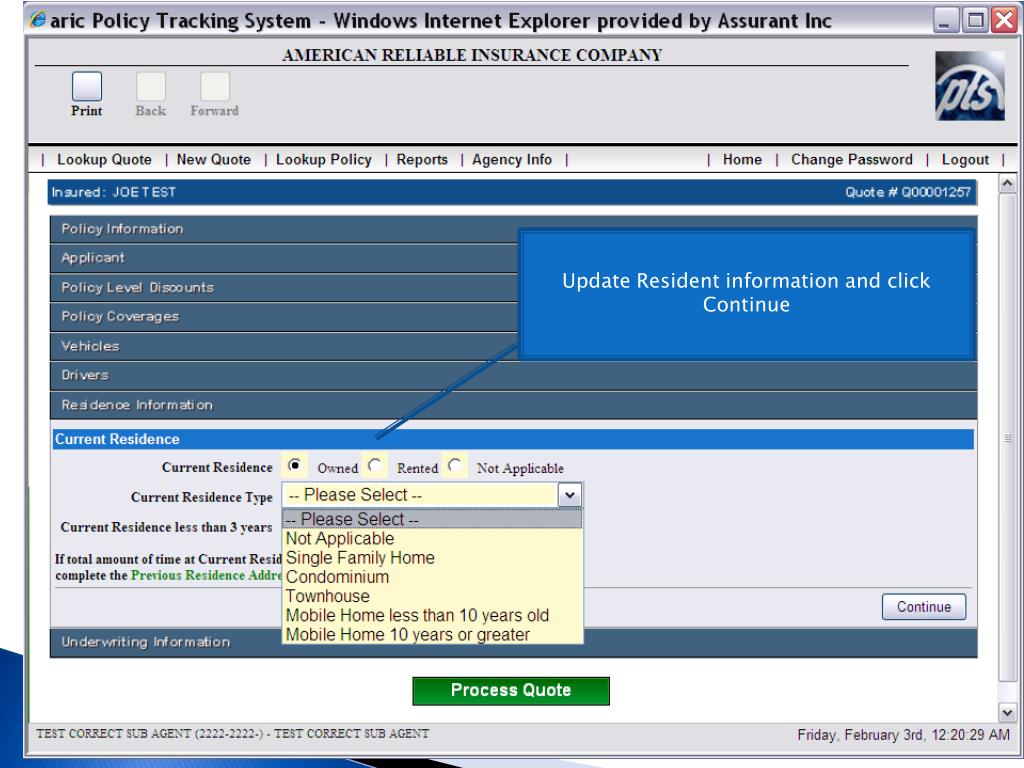Expand the Drivers section
1024x768 pixels.
click(513, 376)
